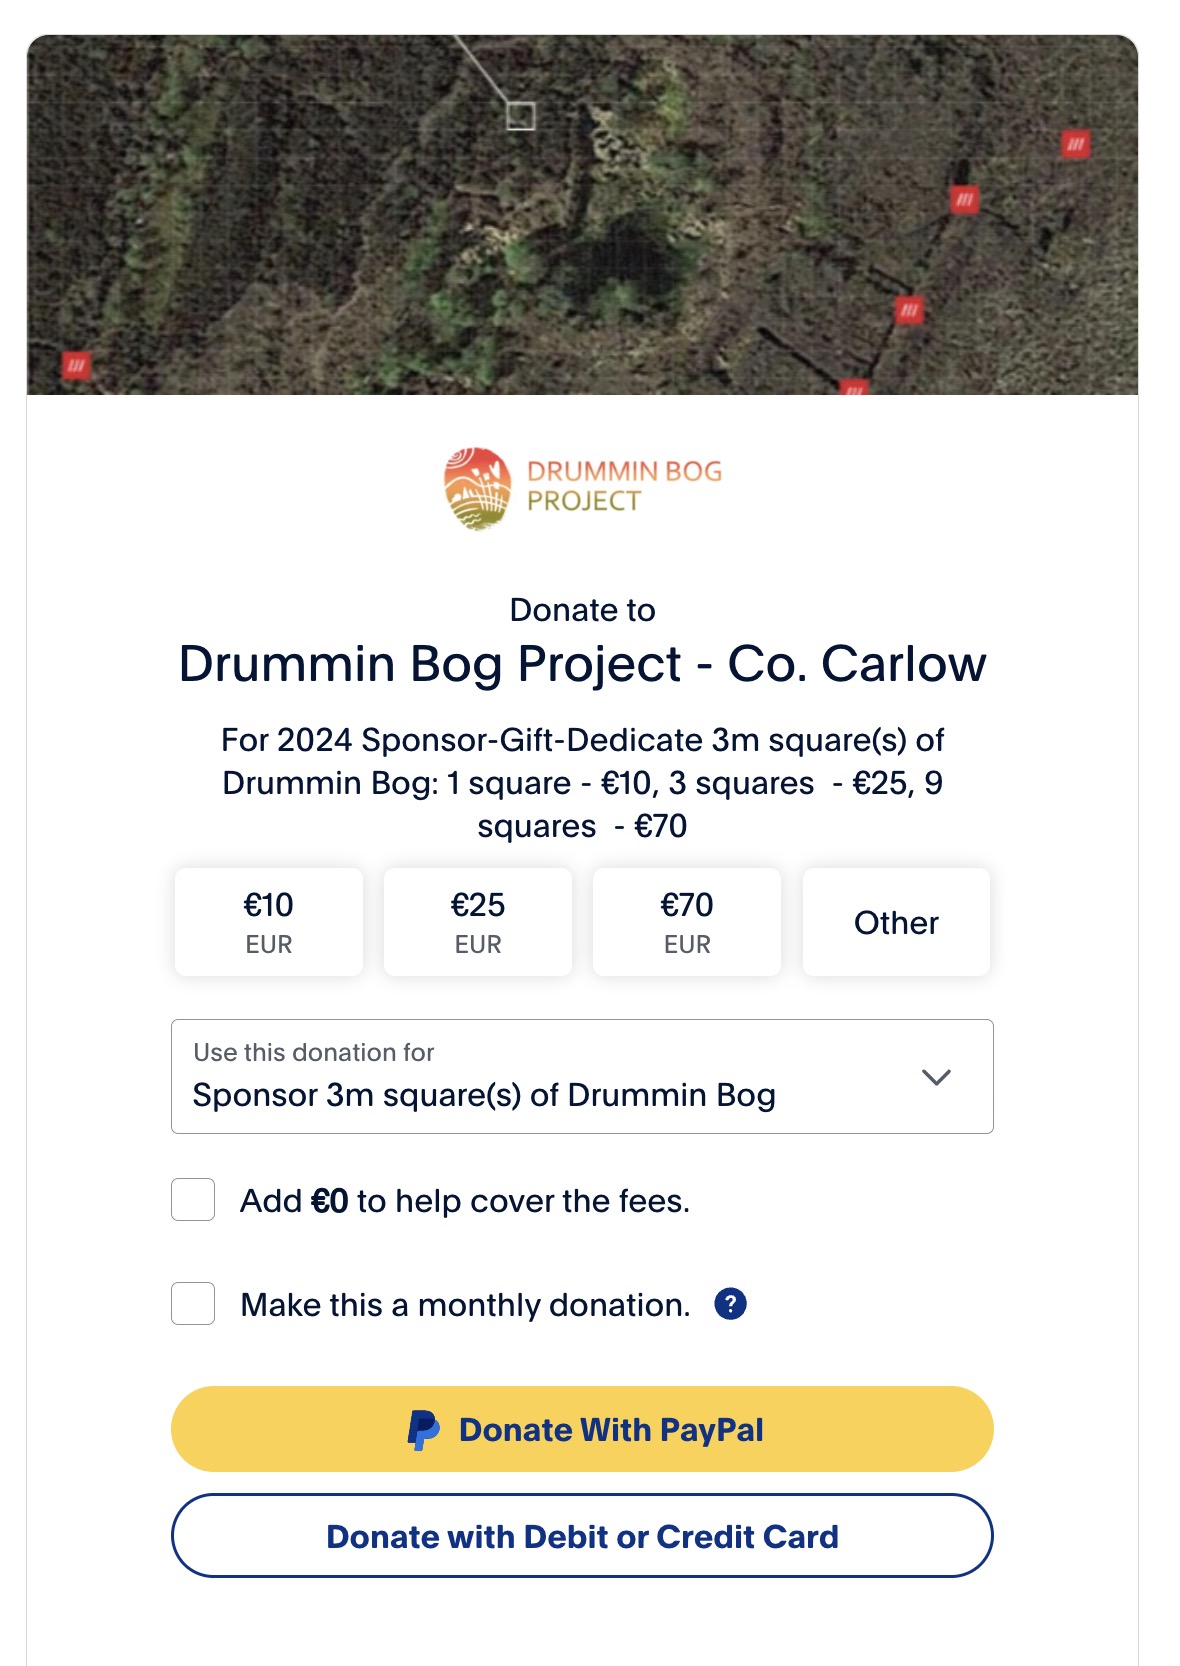This screenshot has width=1180, height=1666.
Task: Click the top-right red marker on the map
Action: point(1075,144)
